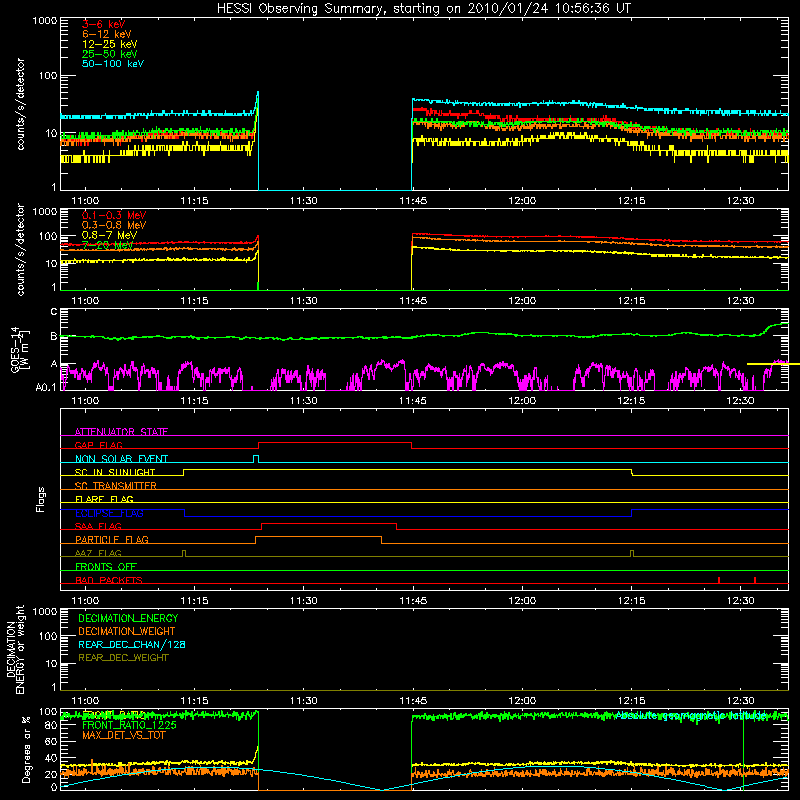Screen dimensions: 800x800
Task: Select the FRONT_RATIO_1225 legend label
Action: [x=129, y=725]
